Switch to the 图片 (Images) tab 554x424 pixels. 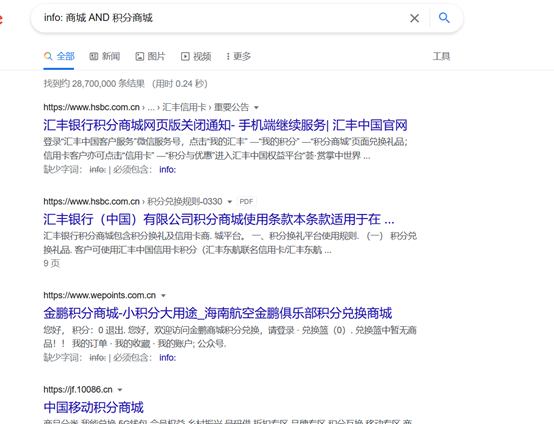coord(150,56)
